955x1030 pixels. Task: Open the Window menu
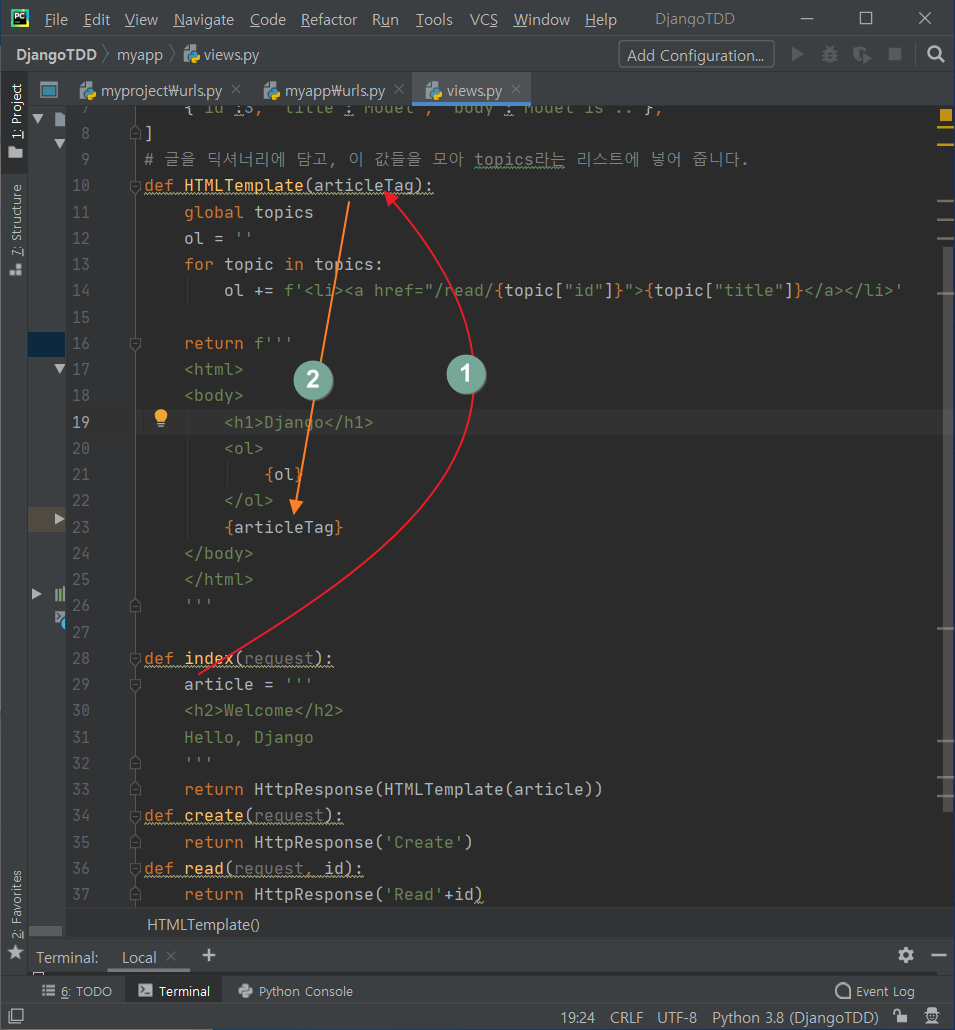tap(541, 20)
